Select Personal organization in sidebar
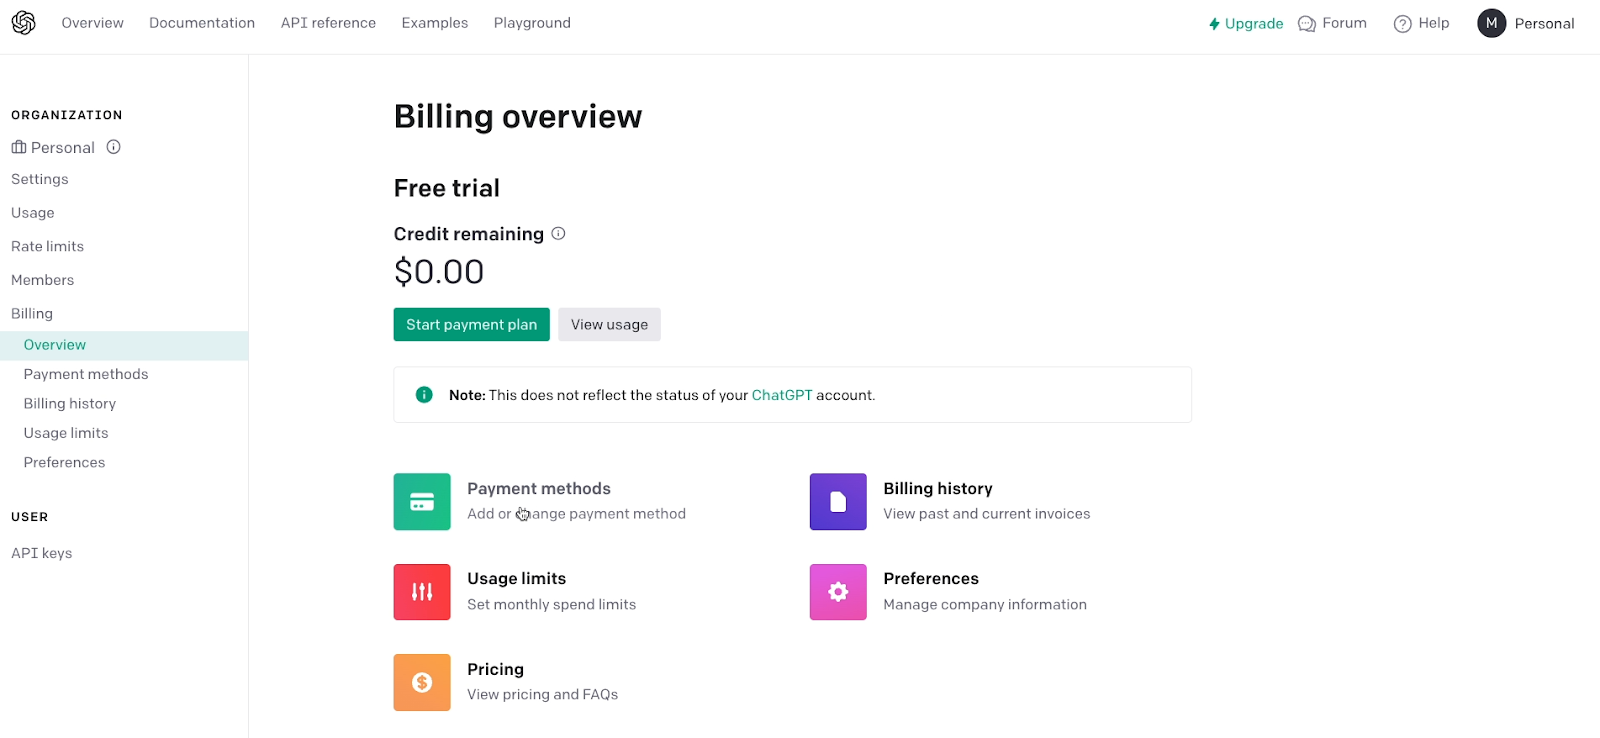The width and height of the screenshot is (1600, 738). tap(62, 147)
